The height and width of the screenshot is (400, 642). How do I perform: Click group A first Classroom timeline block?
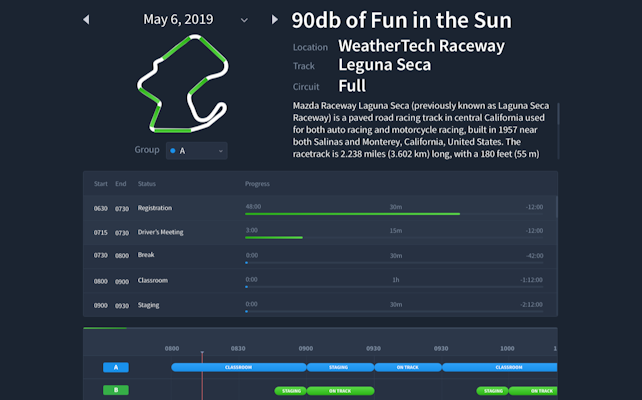point(239,367)
